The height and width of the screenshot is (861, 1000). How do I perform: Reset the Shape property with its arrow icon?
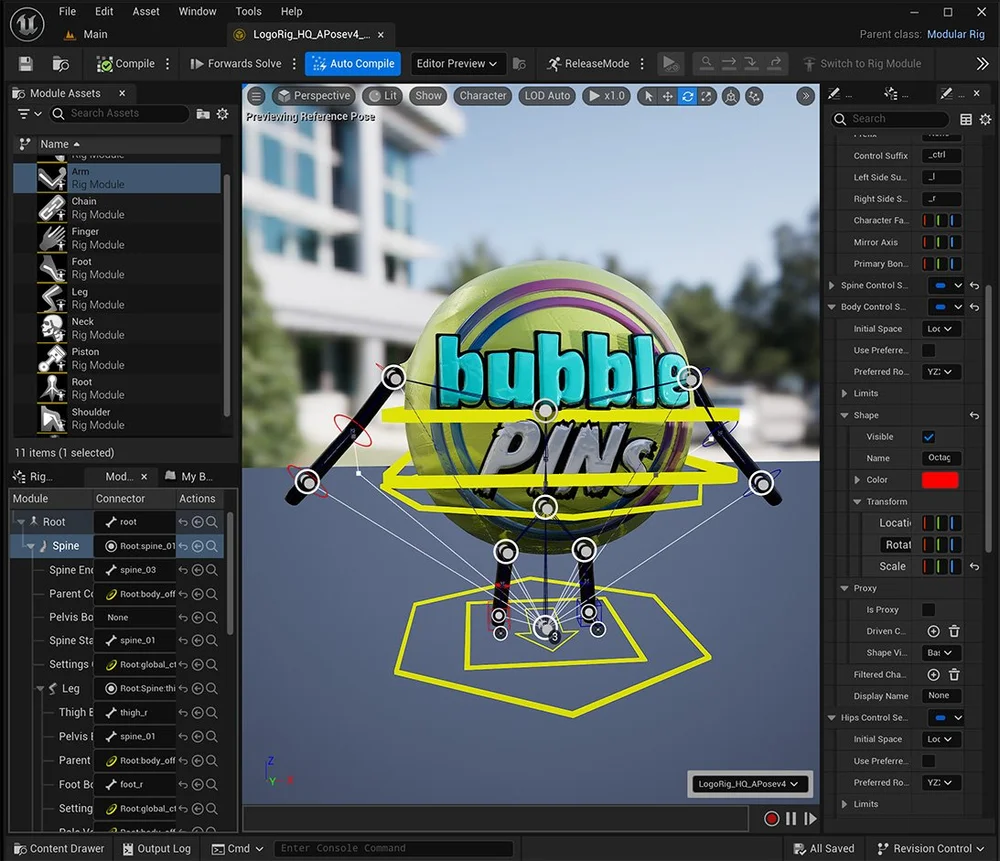(x=974, y=415)
